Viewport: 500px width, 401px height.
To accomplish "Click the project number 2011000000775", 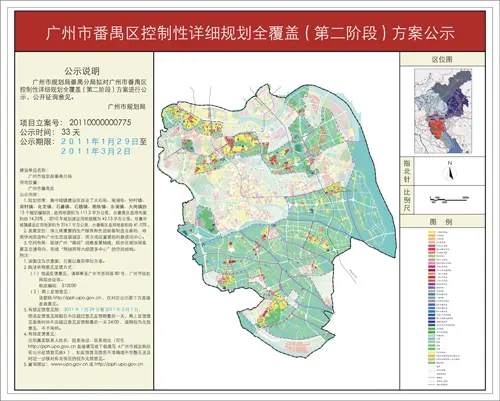I will point(100,122).
